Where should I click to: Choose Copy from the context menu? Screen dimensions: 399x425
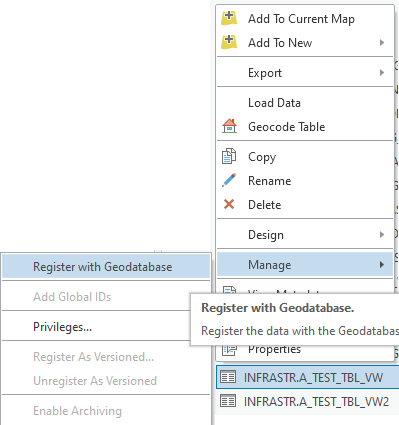coord(305,156)
